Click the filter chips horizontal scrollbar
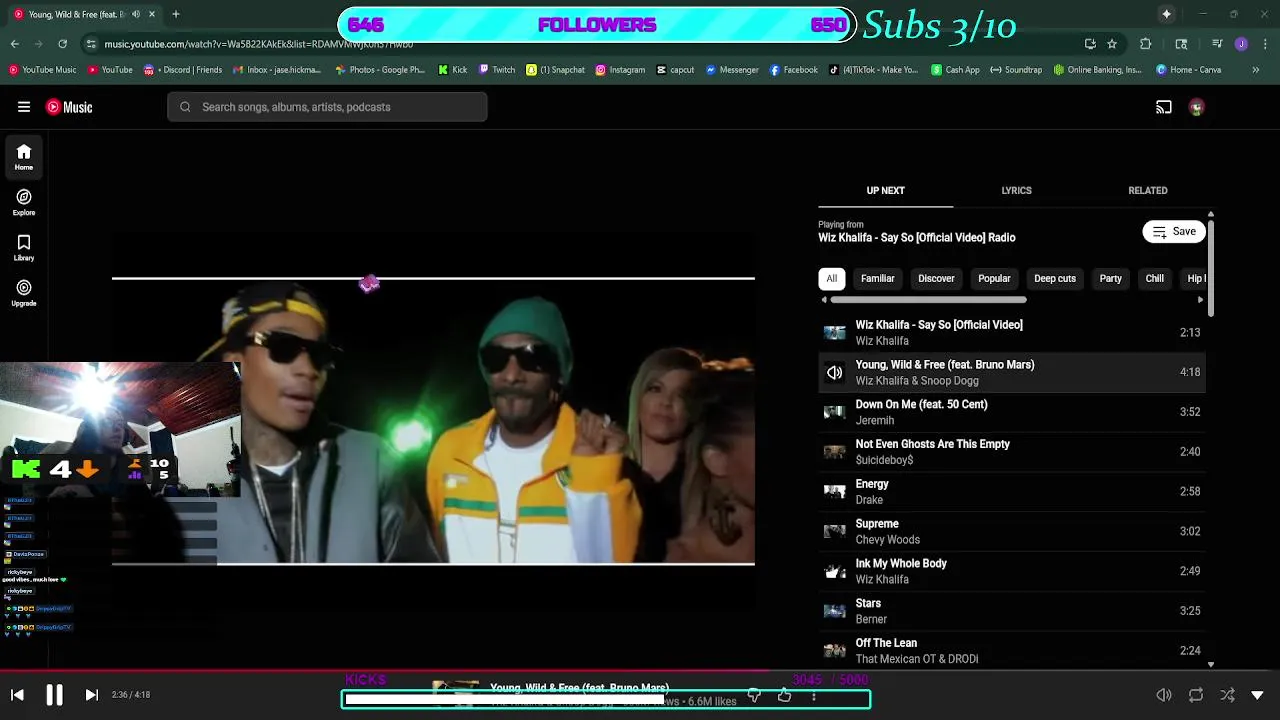1280x720 pixels. (928, 299)
